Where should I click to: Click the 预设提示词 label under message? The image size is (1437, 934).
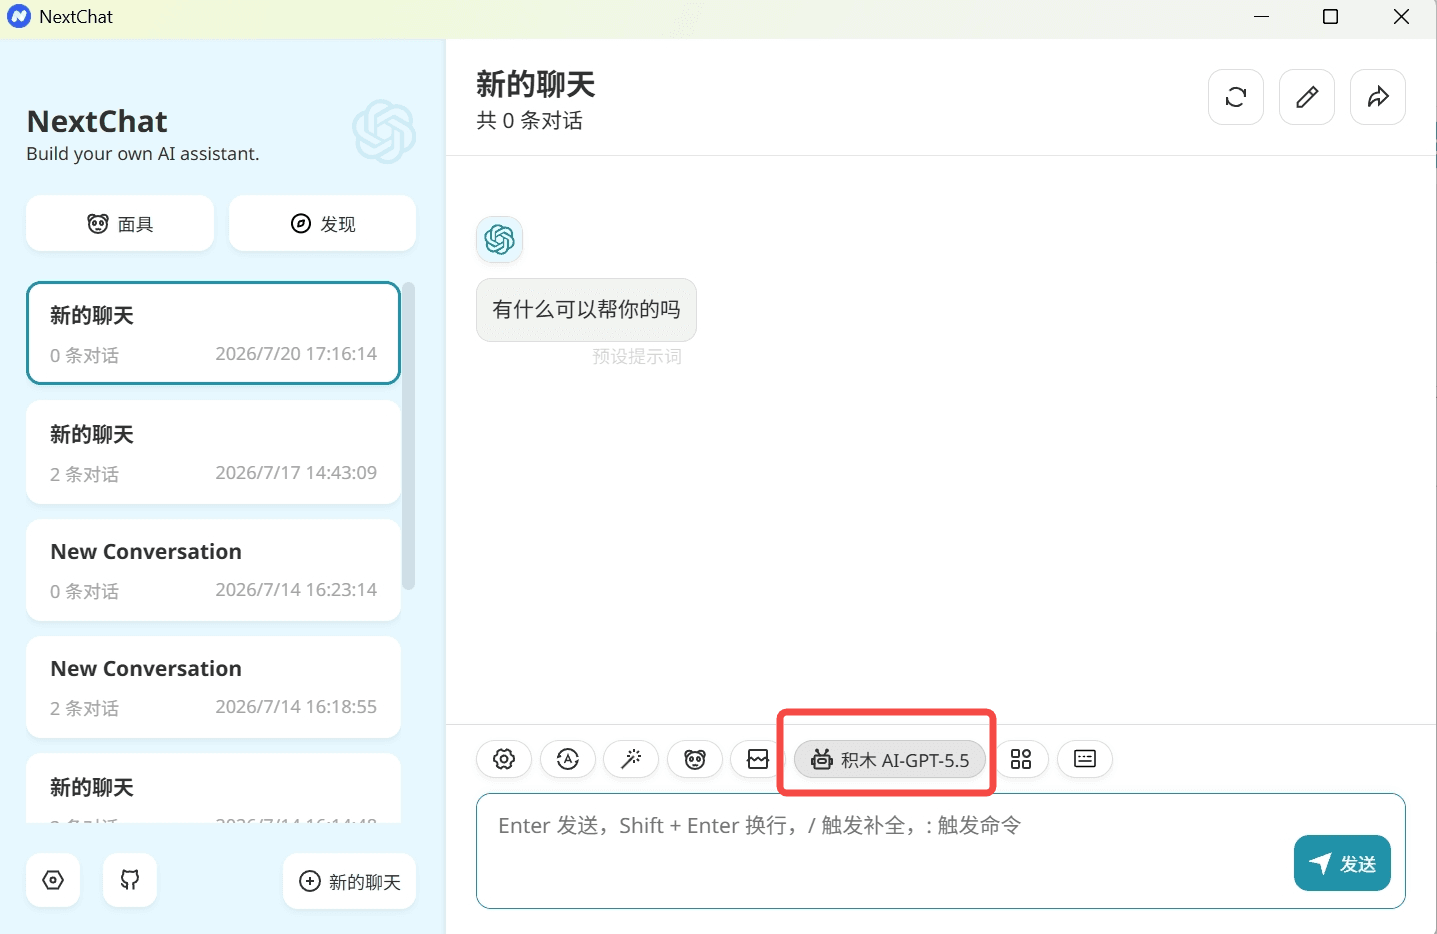tap(637, 357)
